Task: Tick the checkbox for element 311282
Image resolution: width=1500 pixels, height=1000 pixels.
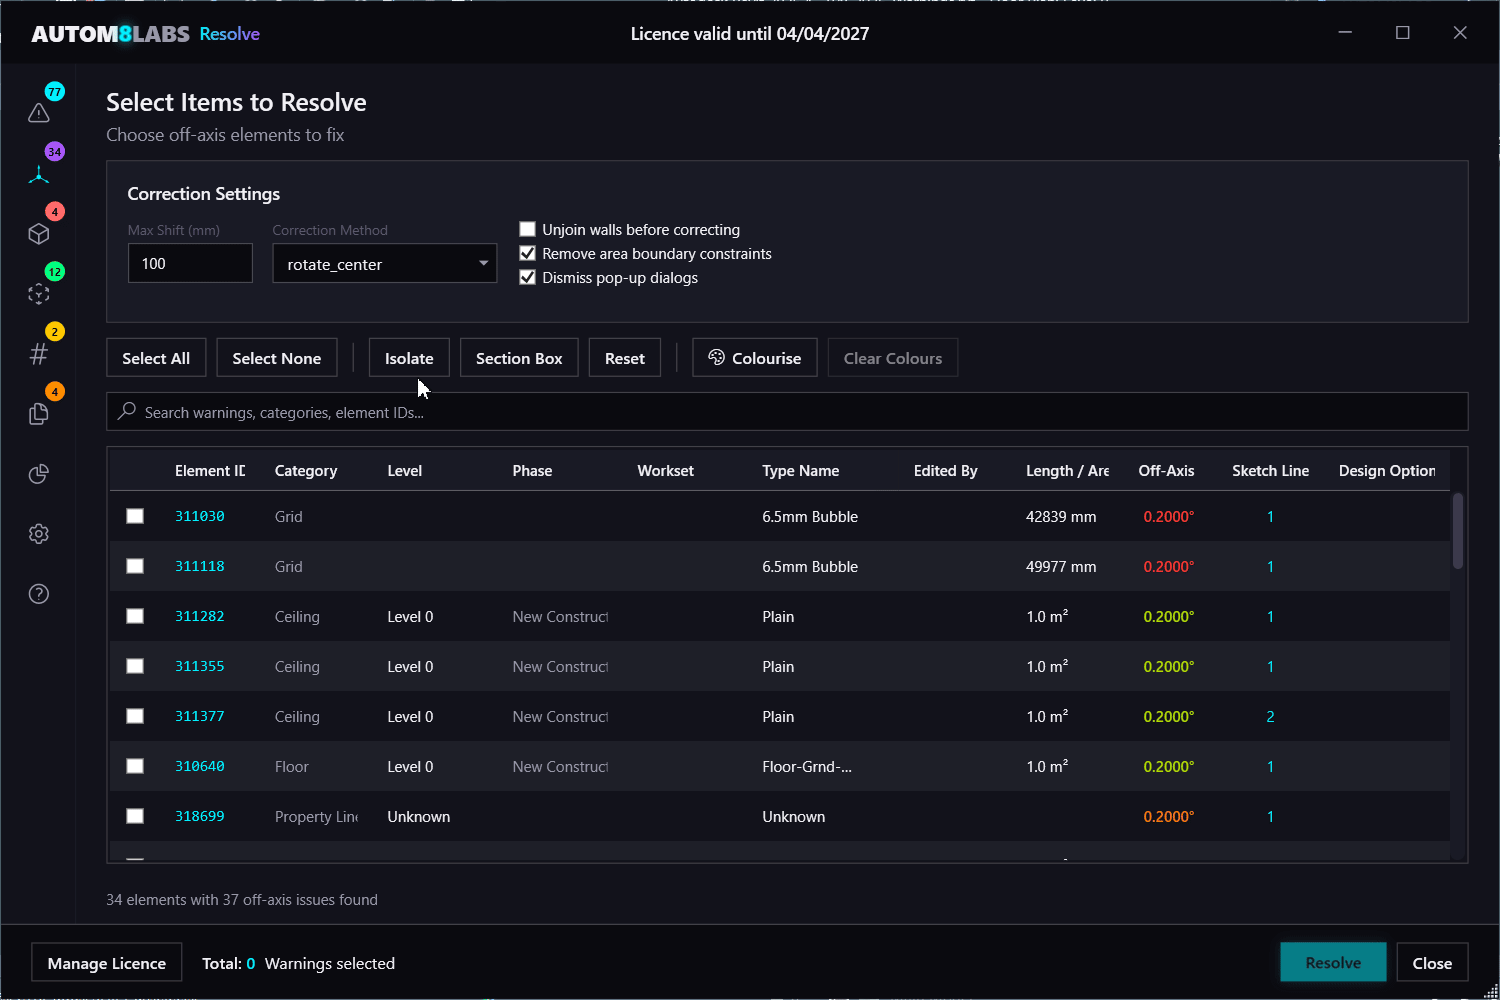Action: tap(135, 616)
